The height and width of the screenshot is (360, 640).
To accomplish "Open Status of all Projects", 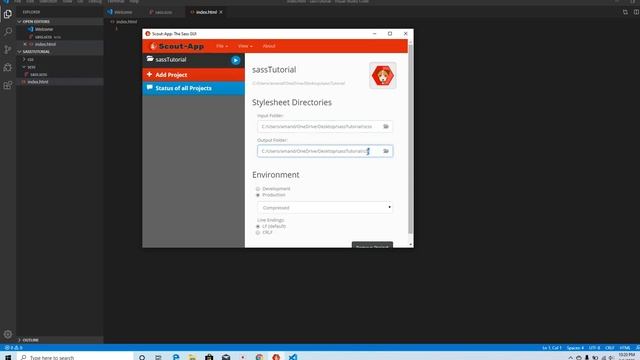I will coord(193,88).
